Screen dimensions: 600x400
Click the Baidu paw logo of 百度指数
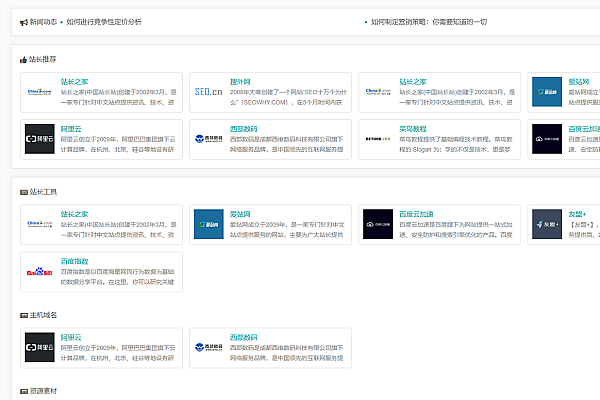tap(40, 272)
